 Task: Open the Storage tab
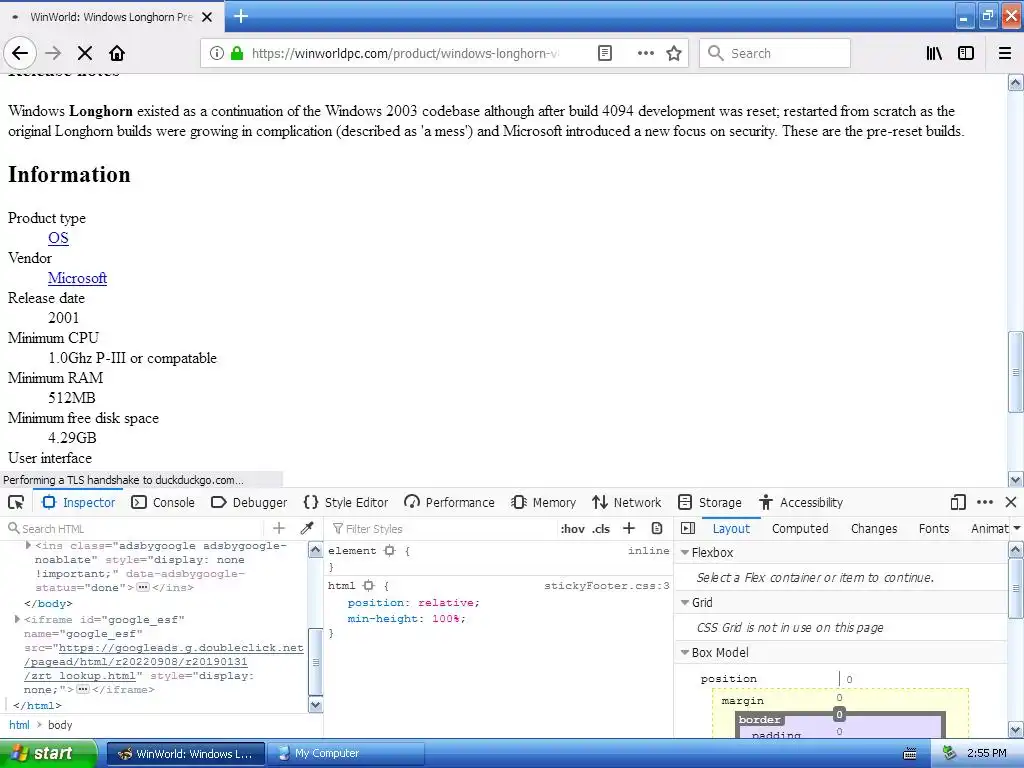[x=710, y=502]
